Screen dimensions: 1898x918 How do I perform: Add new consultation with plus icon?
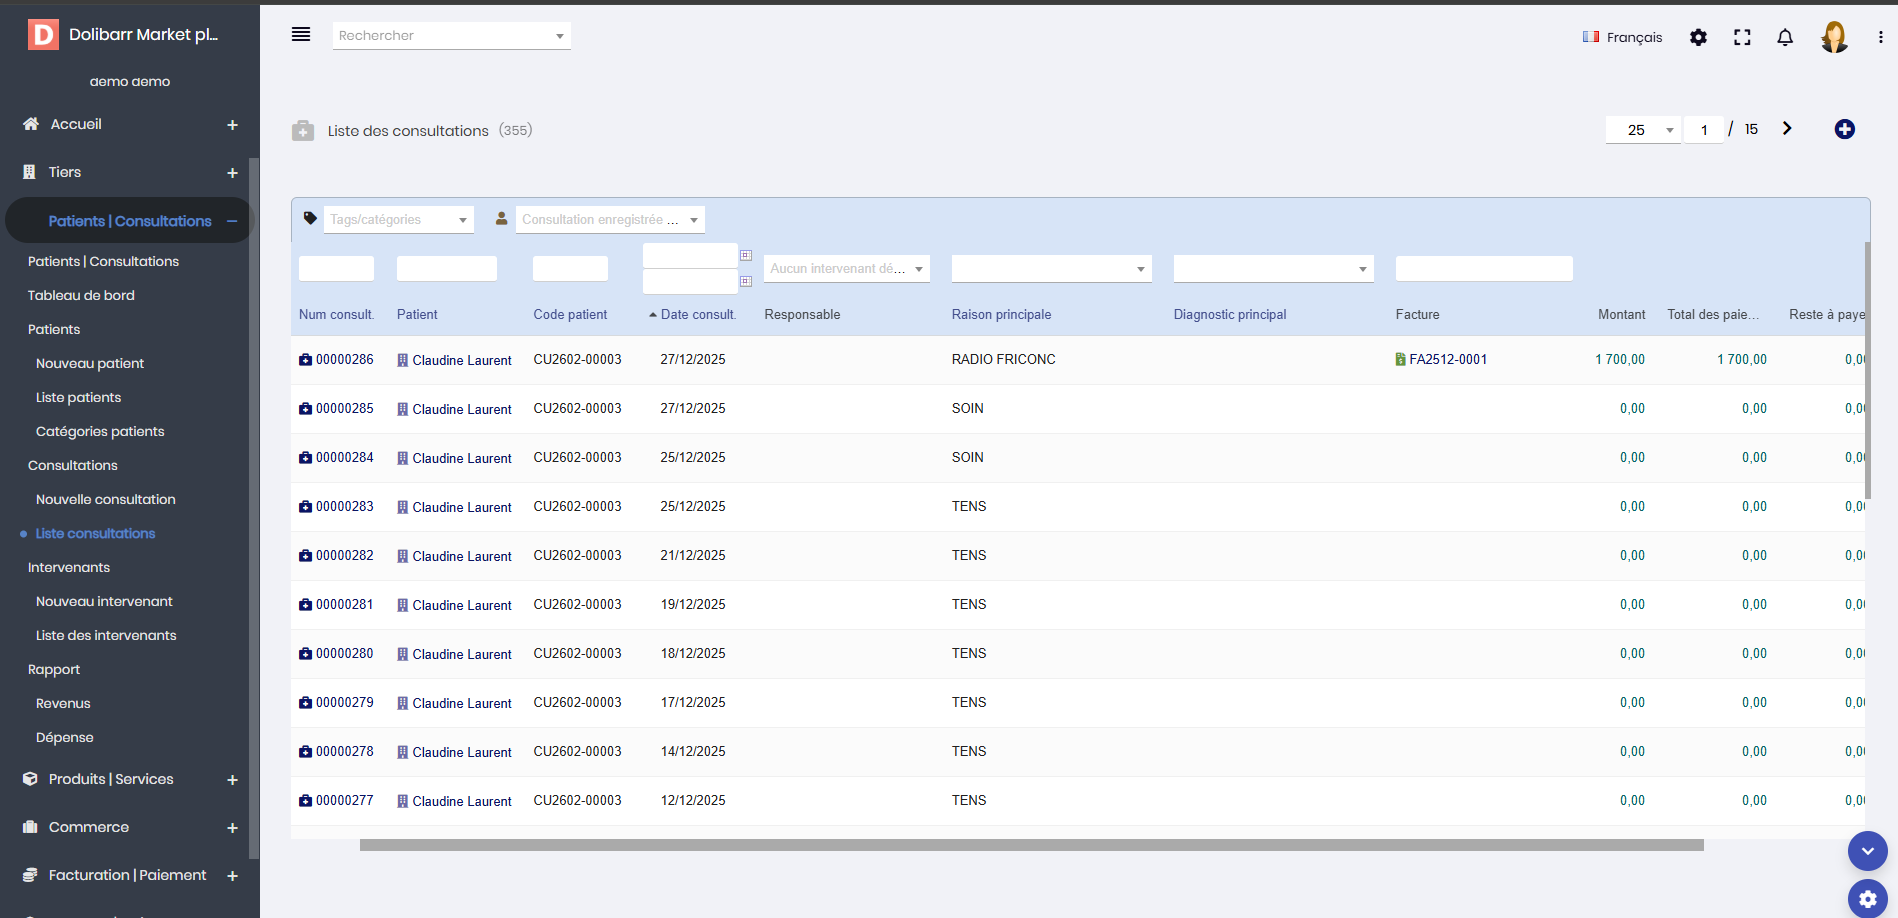pos(1845,129)
